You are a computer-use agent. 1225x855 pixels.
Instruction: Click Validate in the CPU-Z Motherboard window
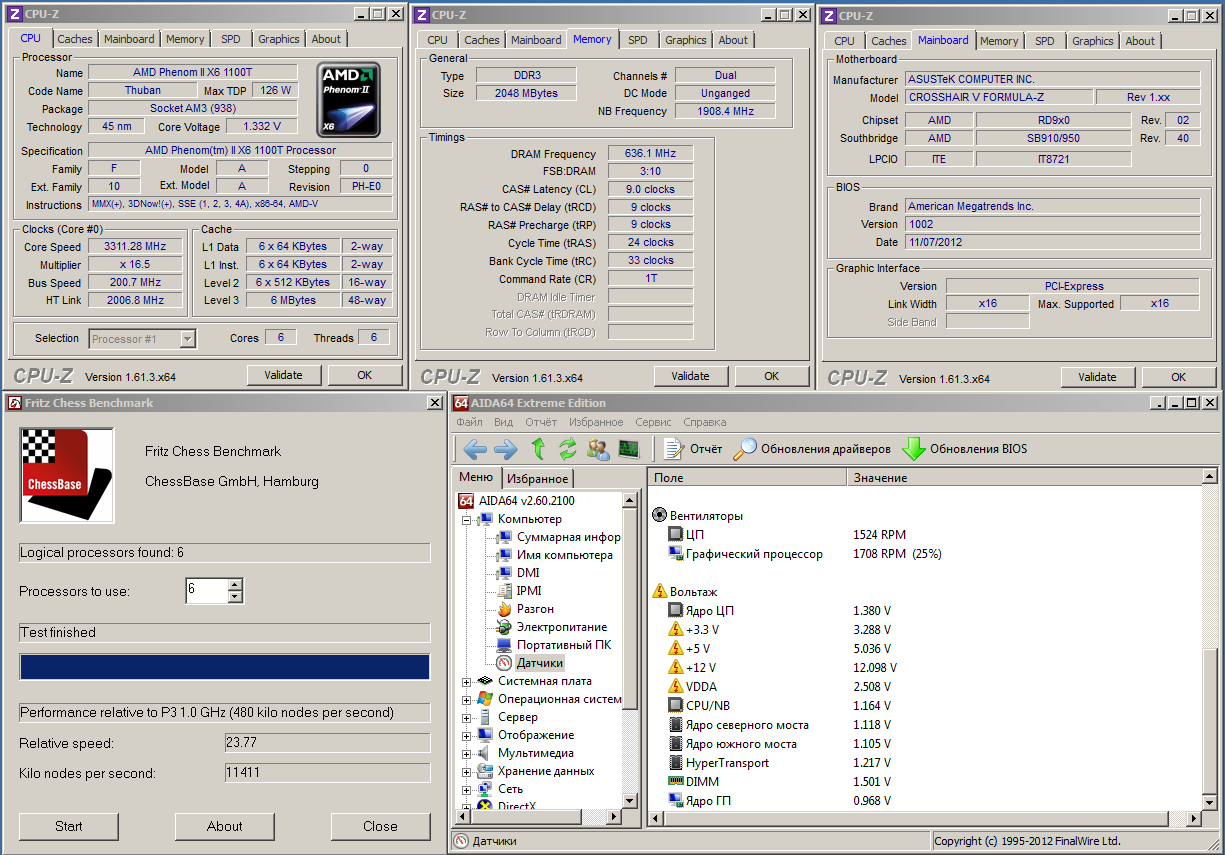pos(1097,377)
